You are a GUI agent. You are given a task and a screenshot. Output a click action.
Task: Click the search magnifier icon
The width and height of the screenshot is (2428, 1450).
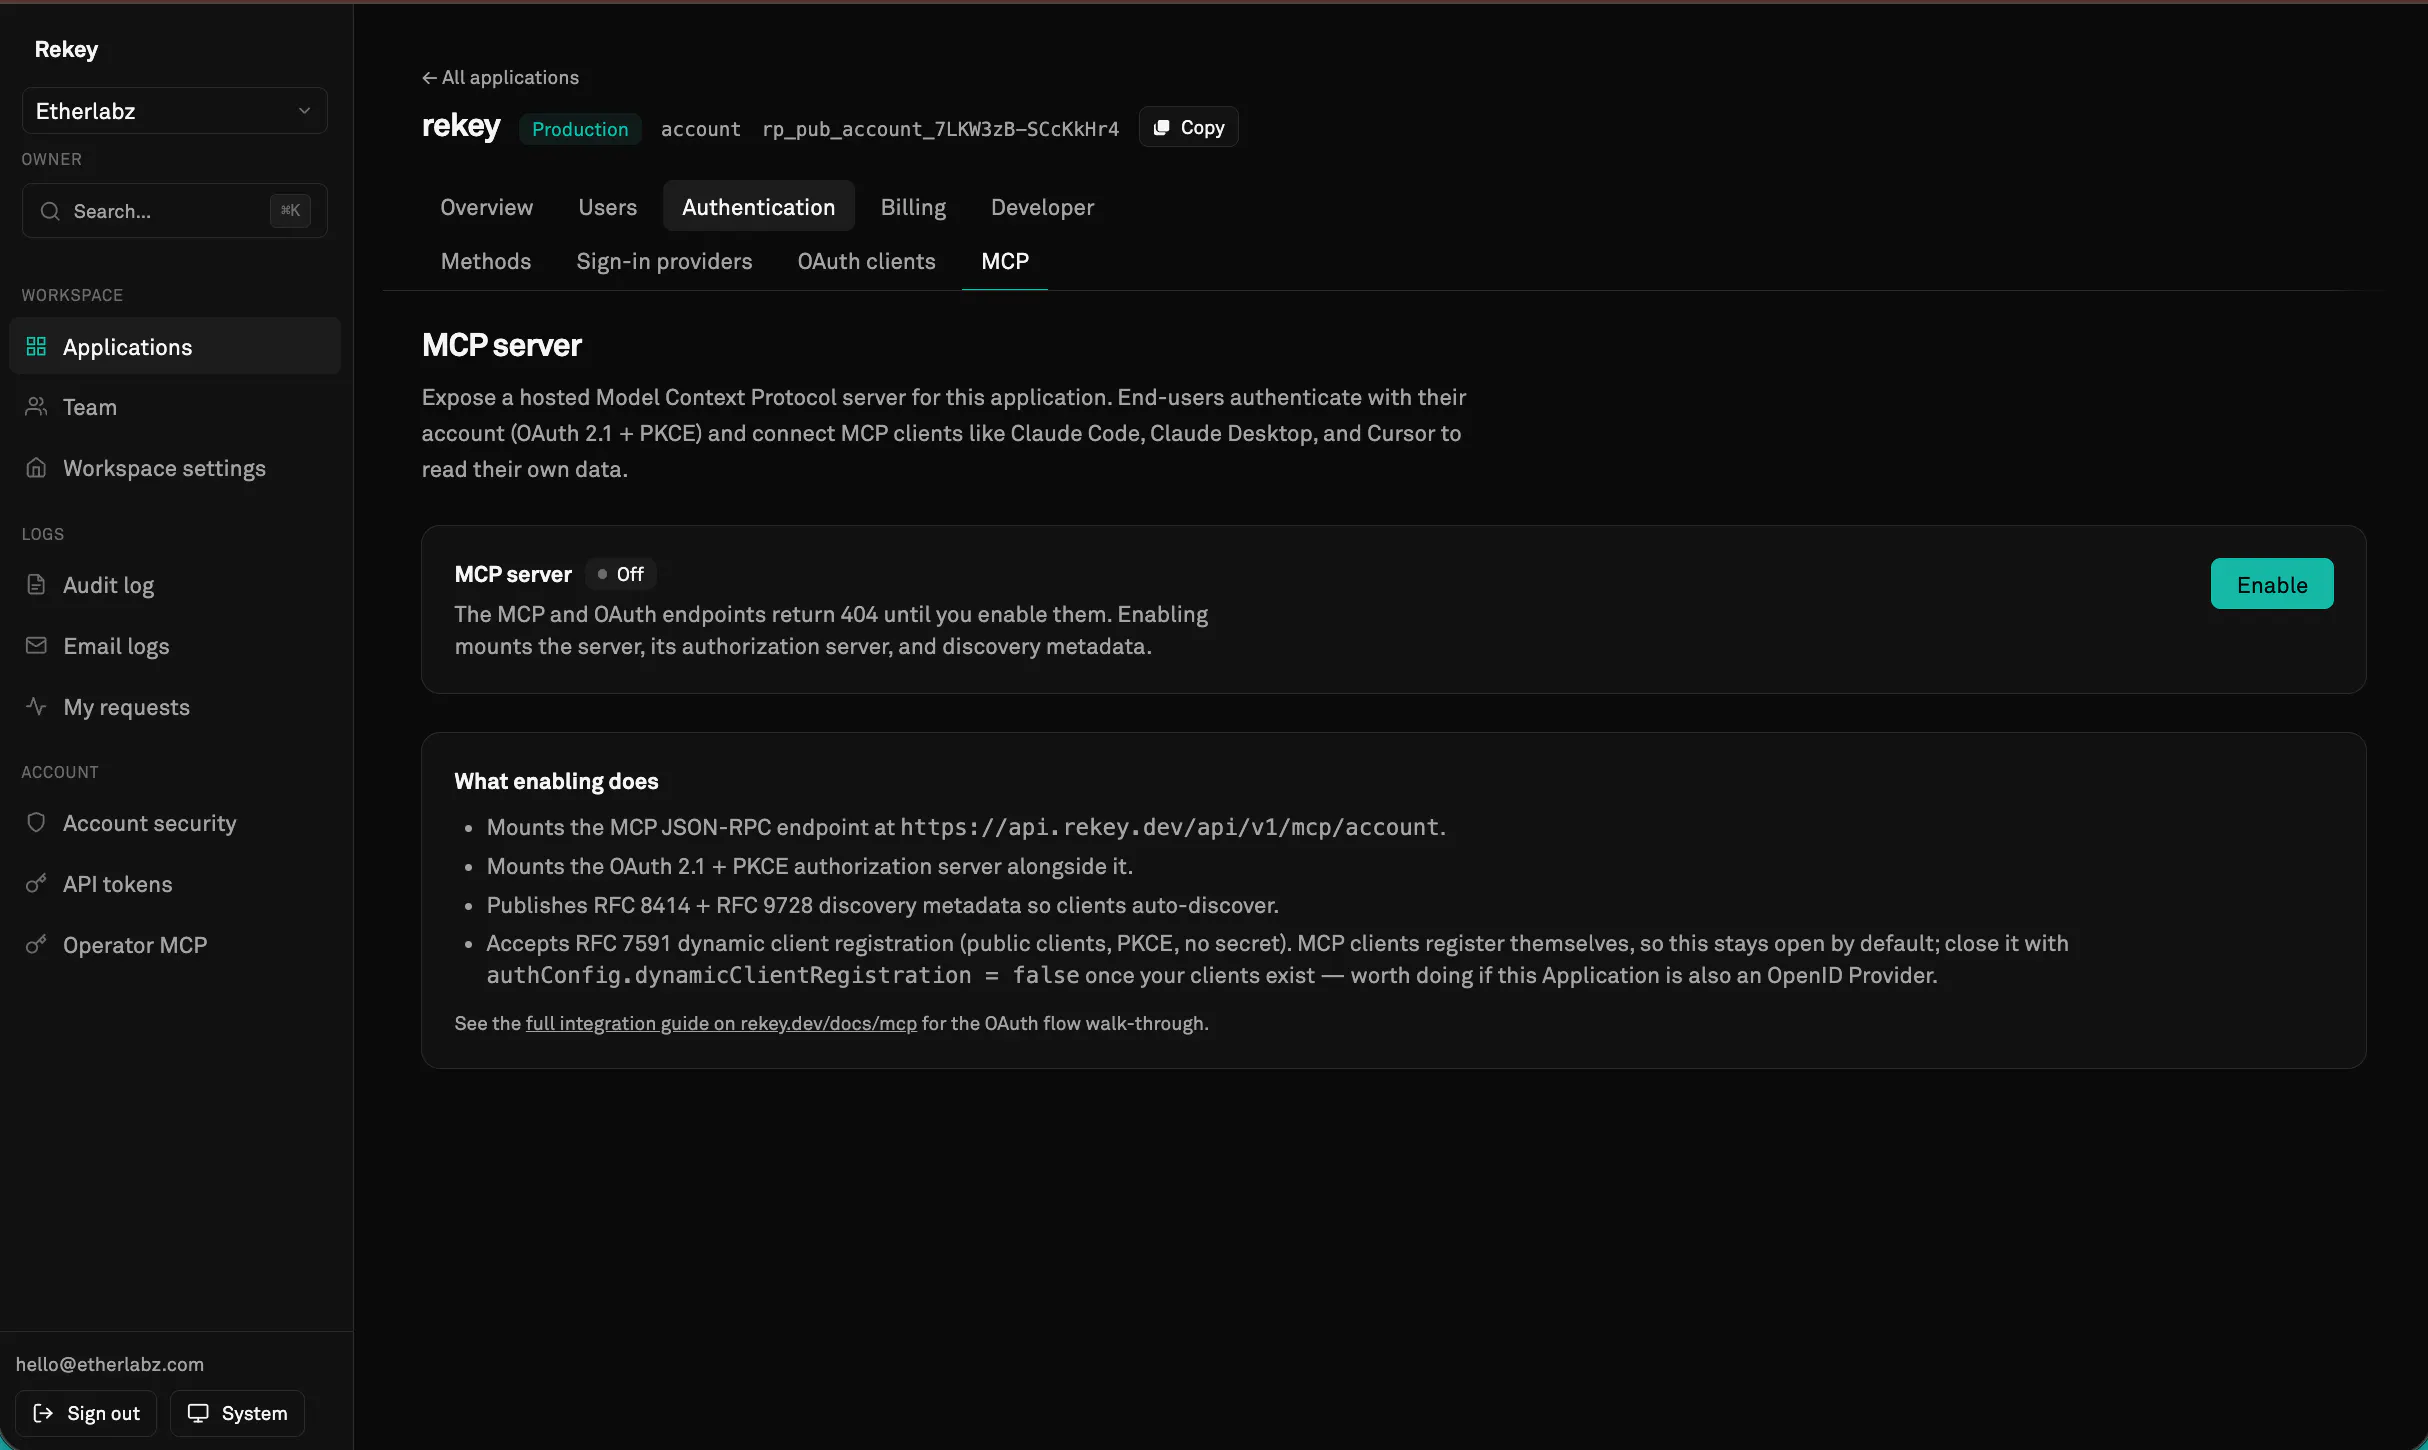[50, 211]
